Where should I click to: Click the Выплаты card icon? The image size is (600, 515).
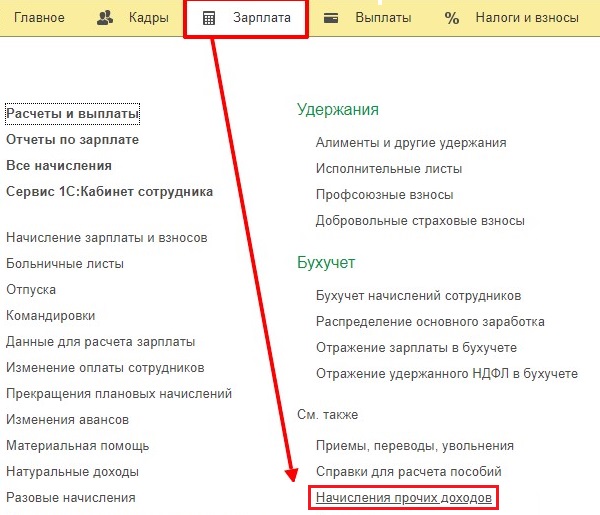click(331, 18)
